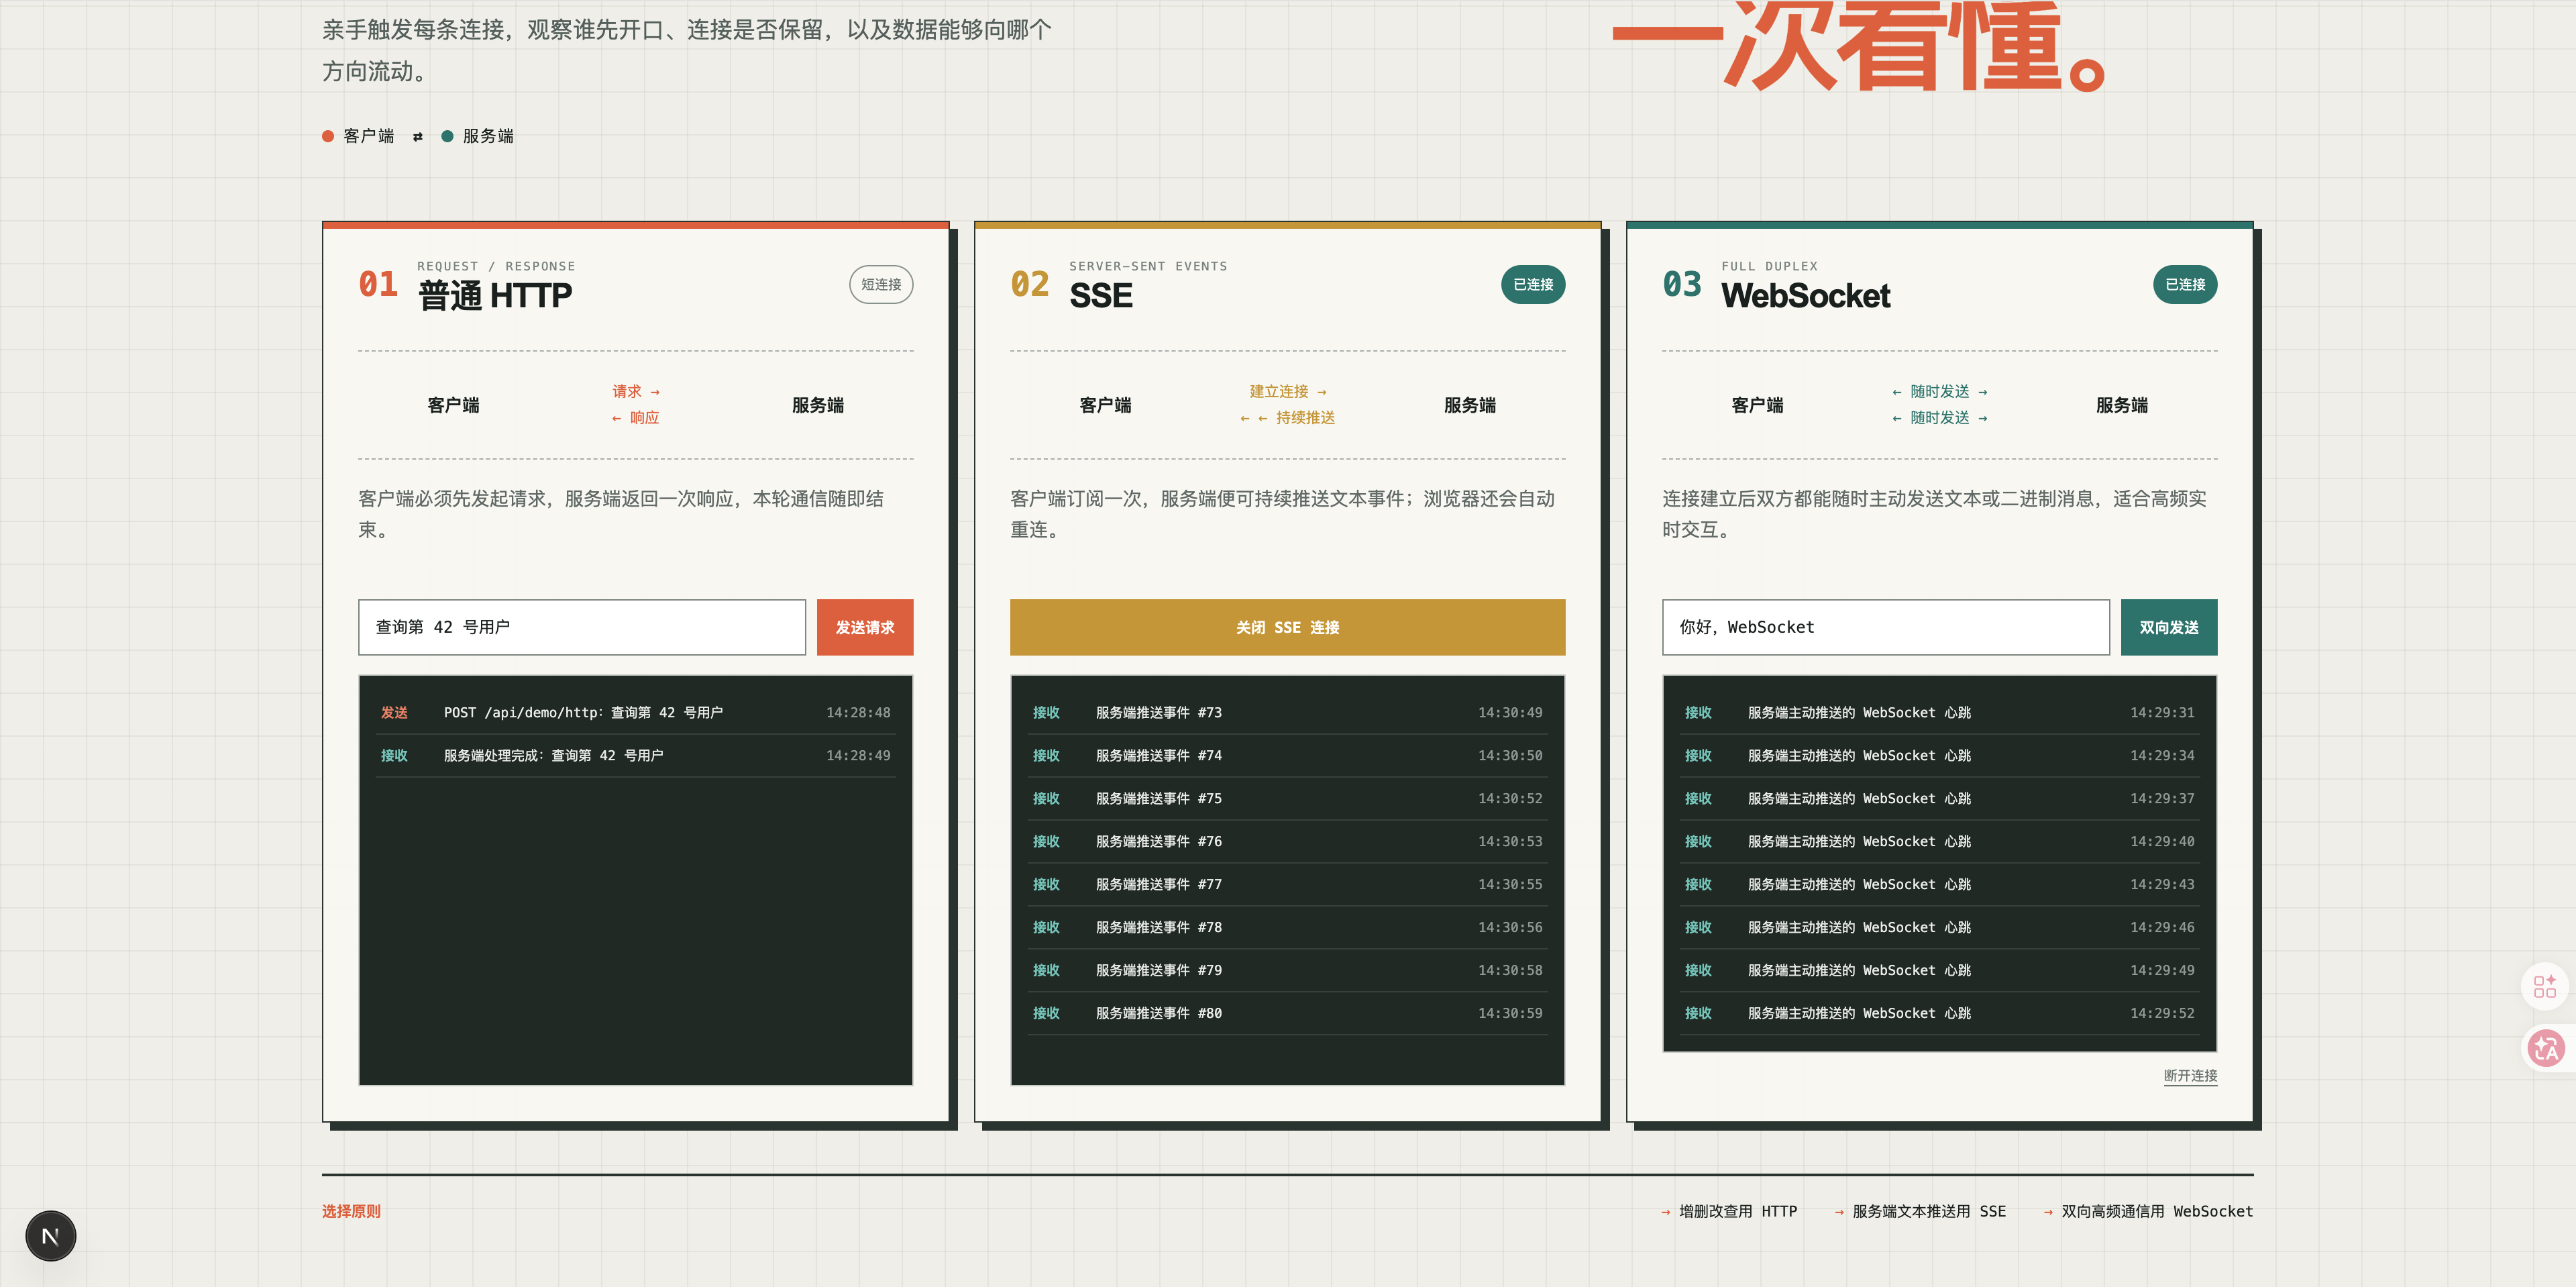The image size is (2576, 1287).
Task: Click timestamp 14:30:59 in SSE log
Action: pos(1510,1014)
